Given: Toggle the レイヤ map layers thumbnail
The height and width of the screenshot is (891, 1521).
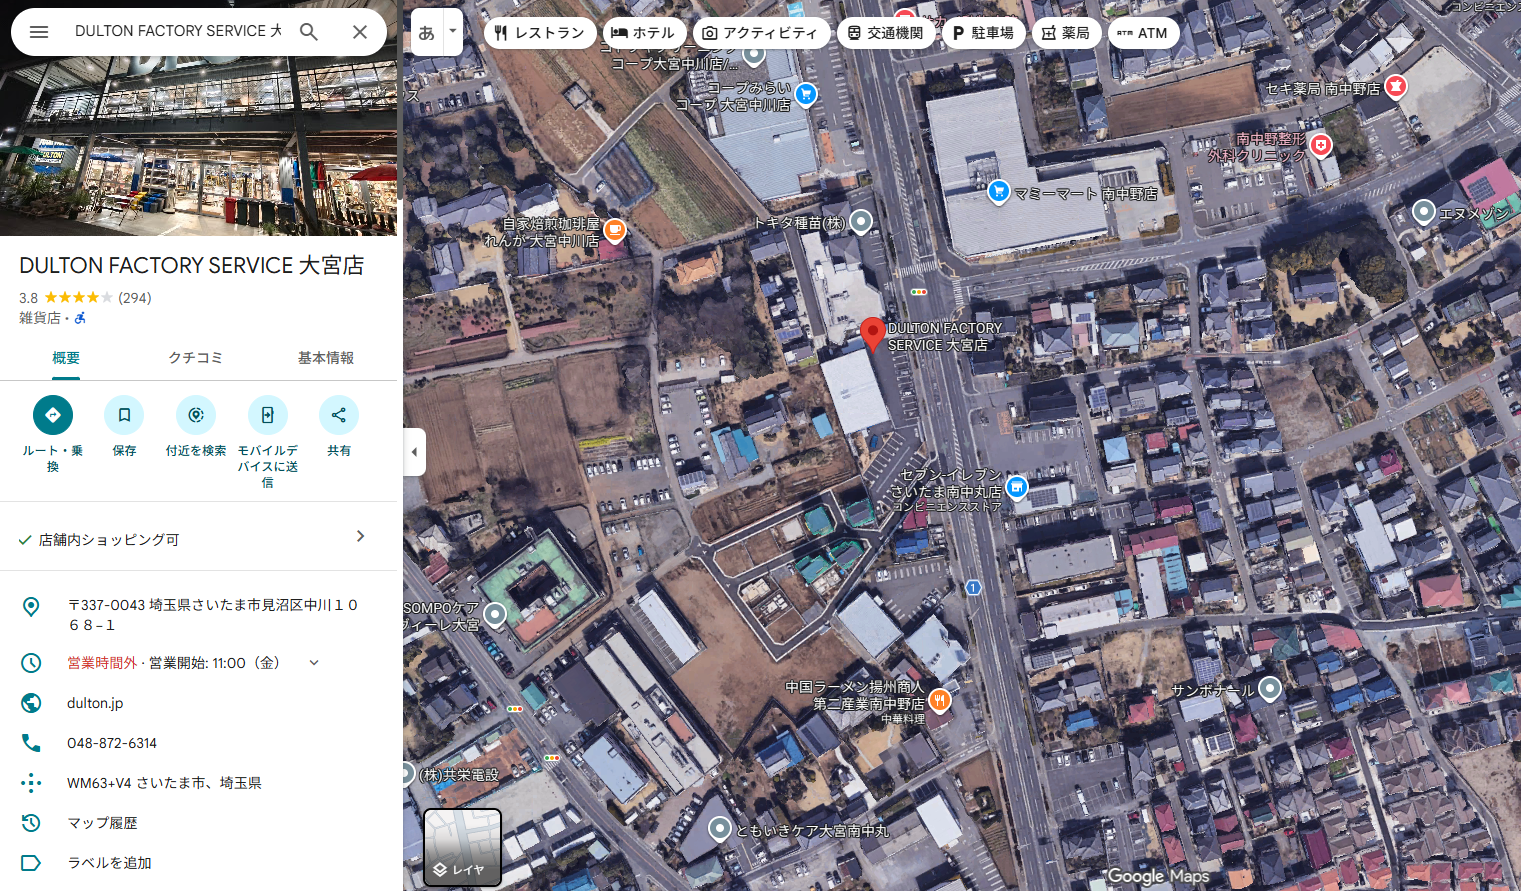Looking at the screenshot, I should pos(462,848).
